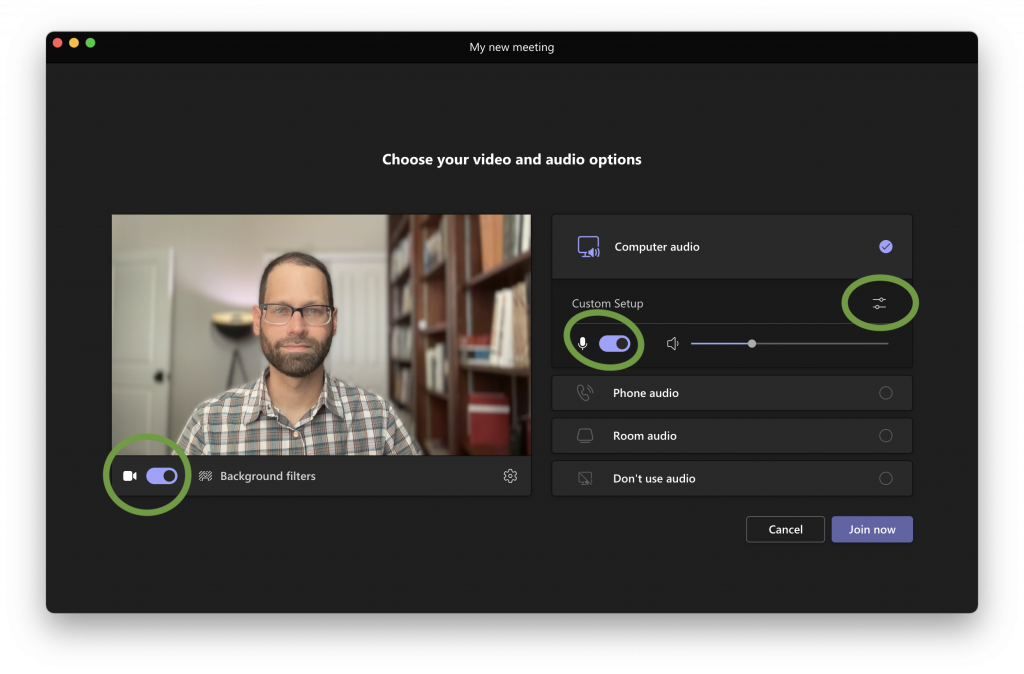
Task: Click the microphone icon beside the mic toggle
Action: click(584, 342)
